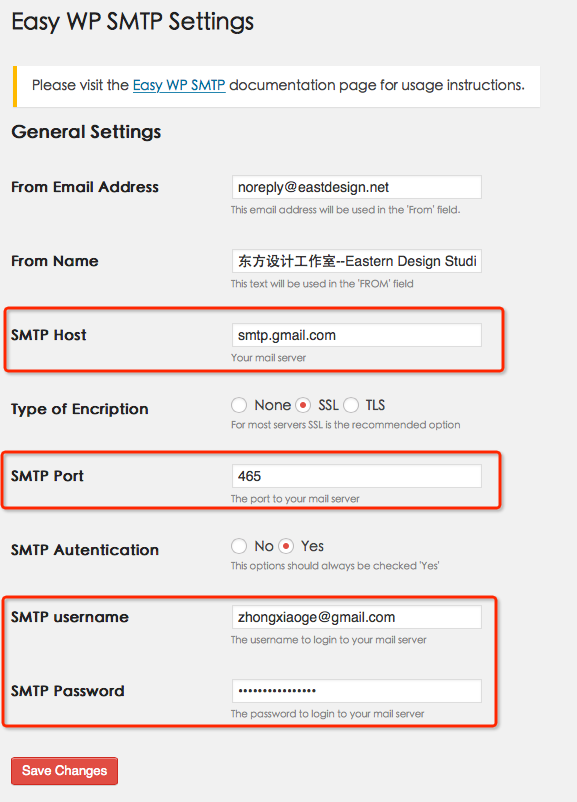Click the 'SMTP Port' label
The image size is (577, 802).
point(47,476)
